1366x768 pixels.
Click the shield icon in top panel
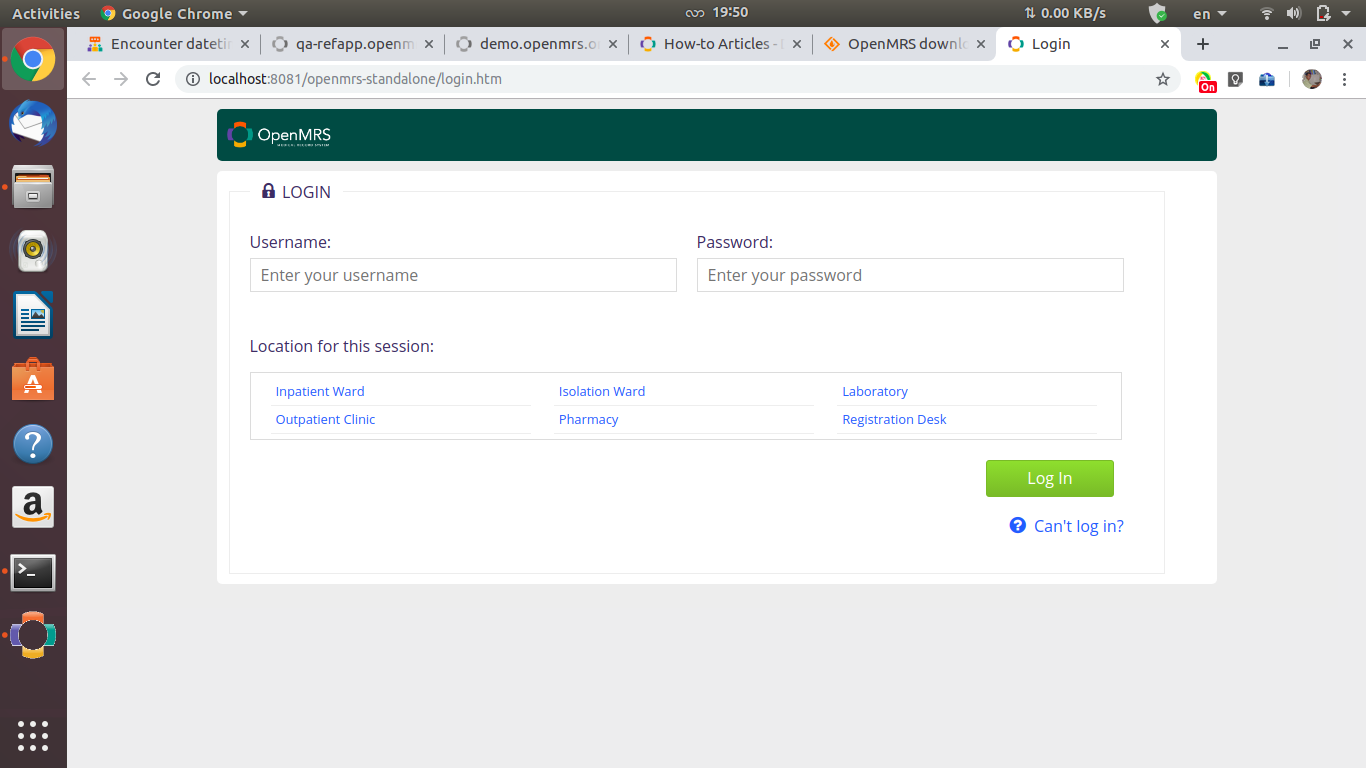(x=1157, y=13)
